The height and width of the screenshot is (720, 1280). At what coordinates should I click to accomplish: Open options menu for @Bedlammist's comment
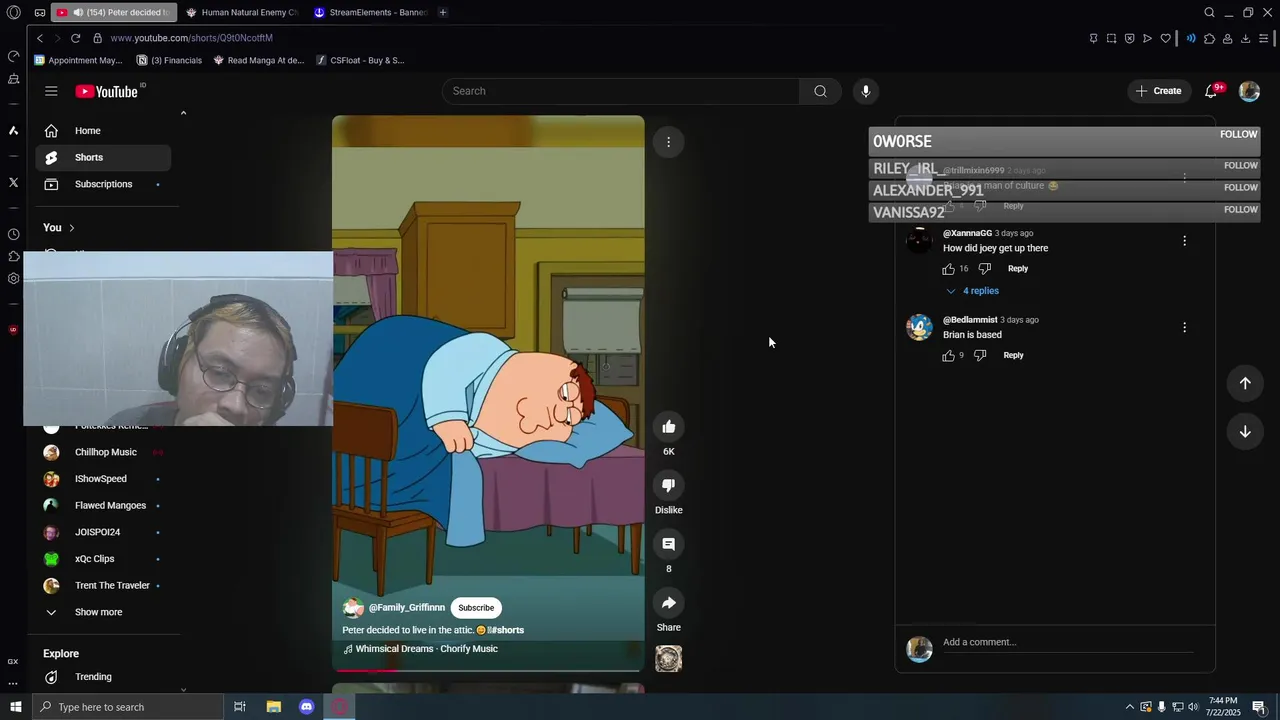pyautogui.click(x=1185, y=328)
